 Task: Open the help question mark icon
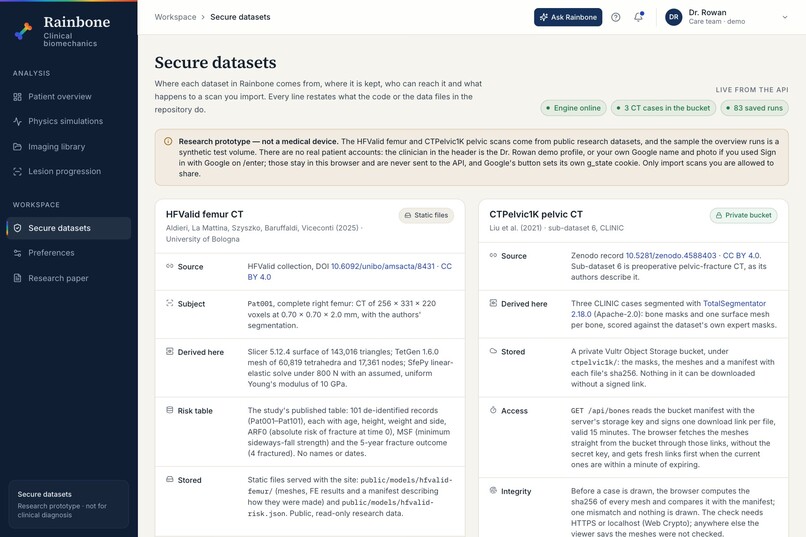click(x=615, y=17)
